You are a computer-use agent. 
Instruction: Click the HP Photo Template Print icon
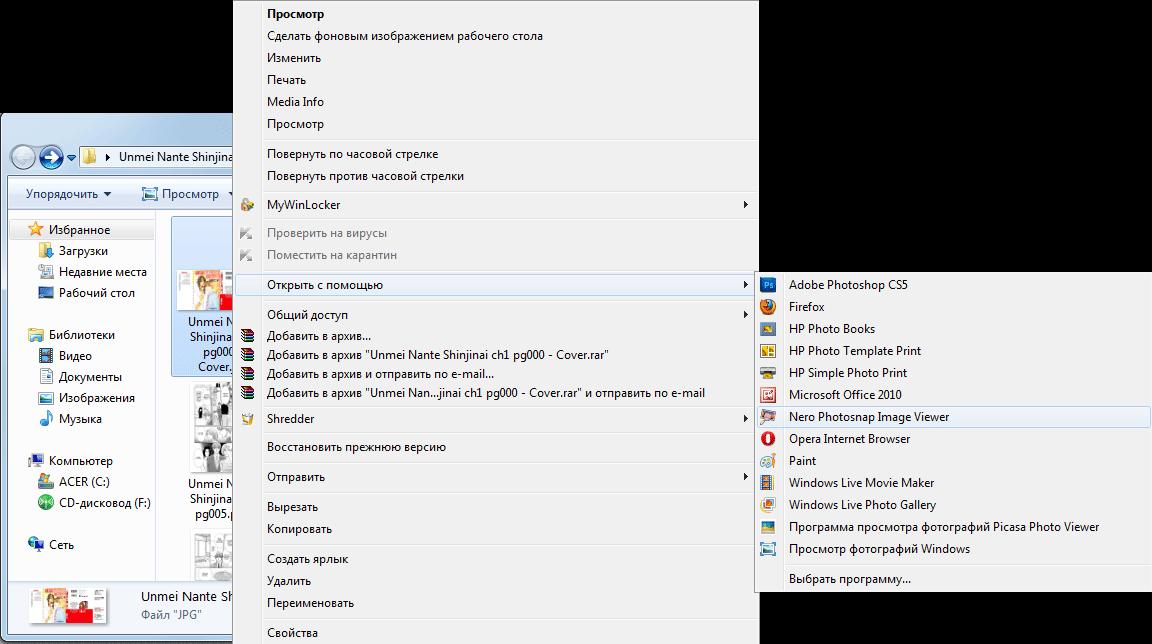pyautogui.click(x=768, y=351)
